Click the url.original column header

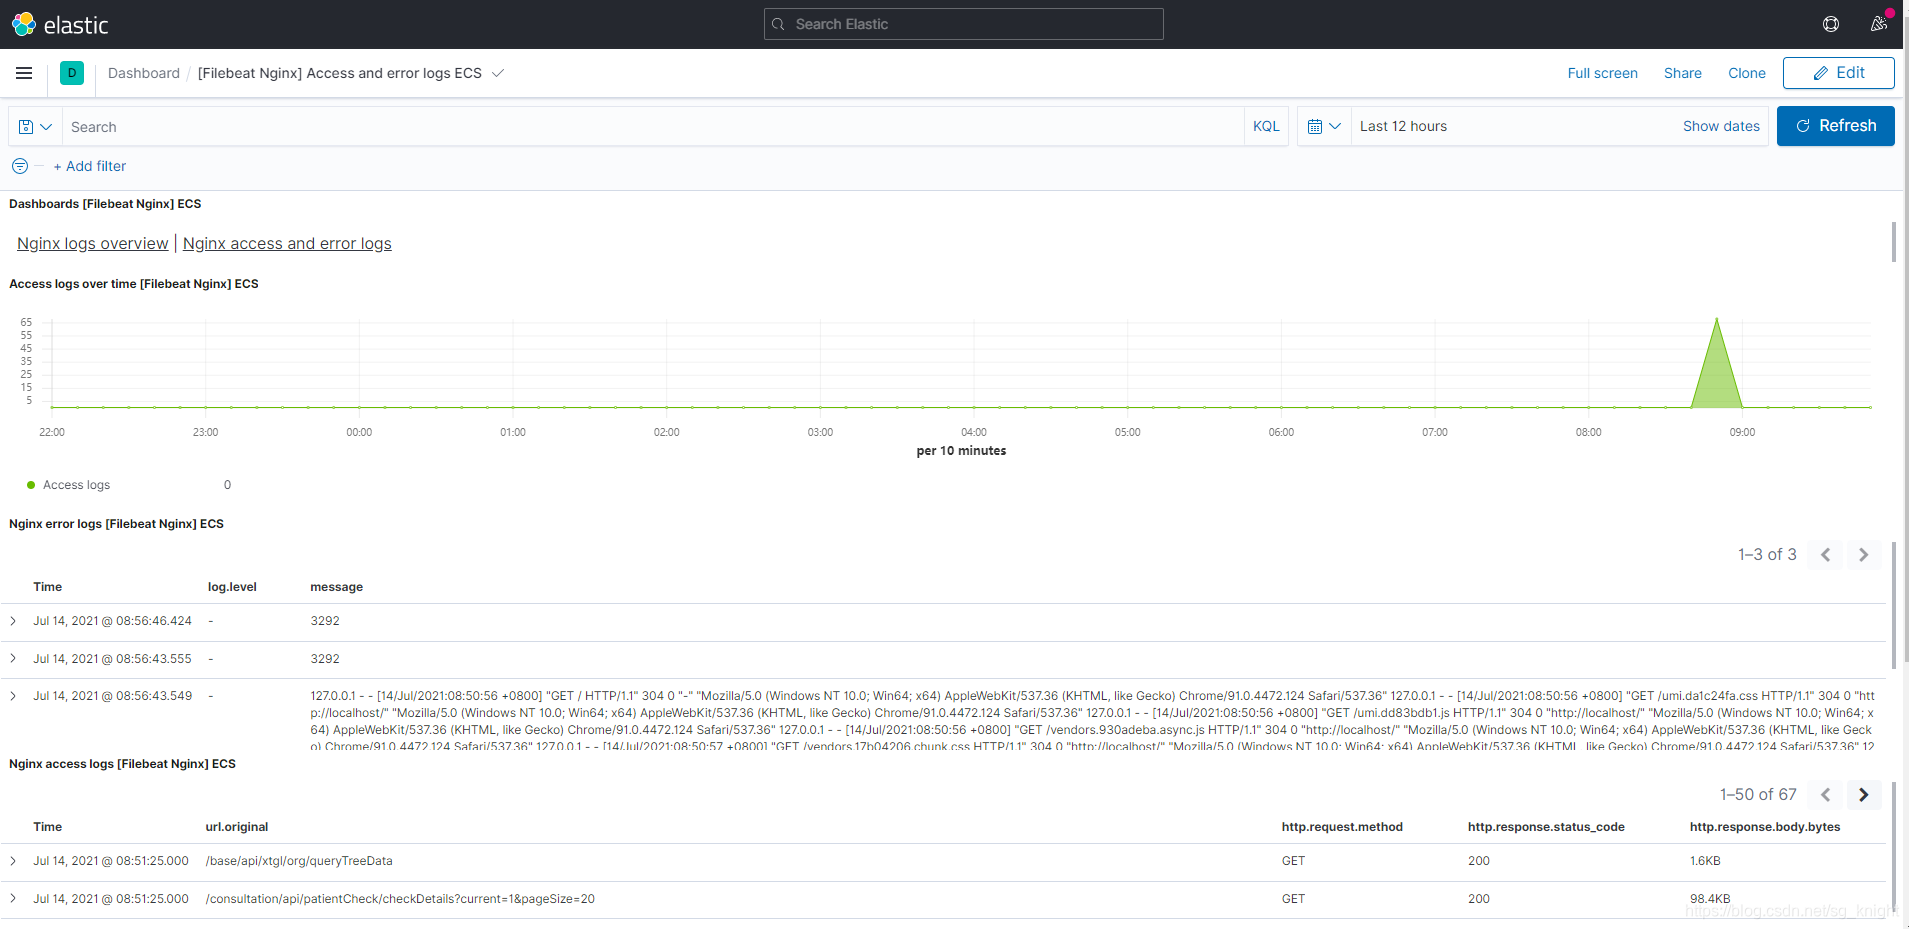point(237,827)
